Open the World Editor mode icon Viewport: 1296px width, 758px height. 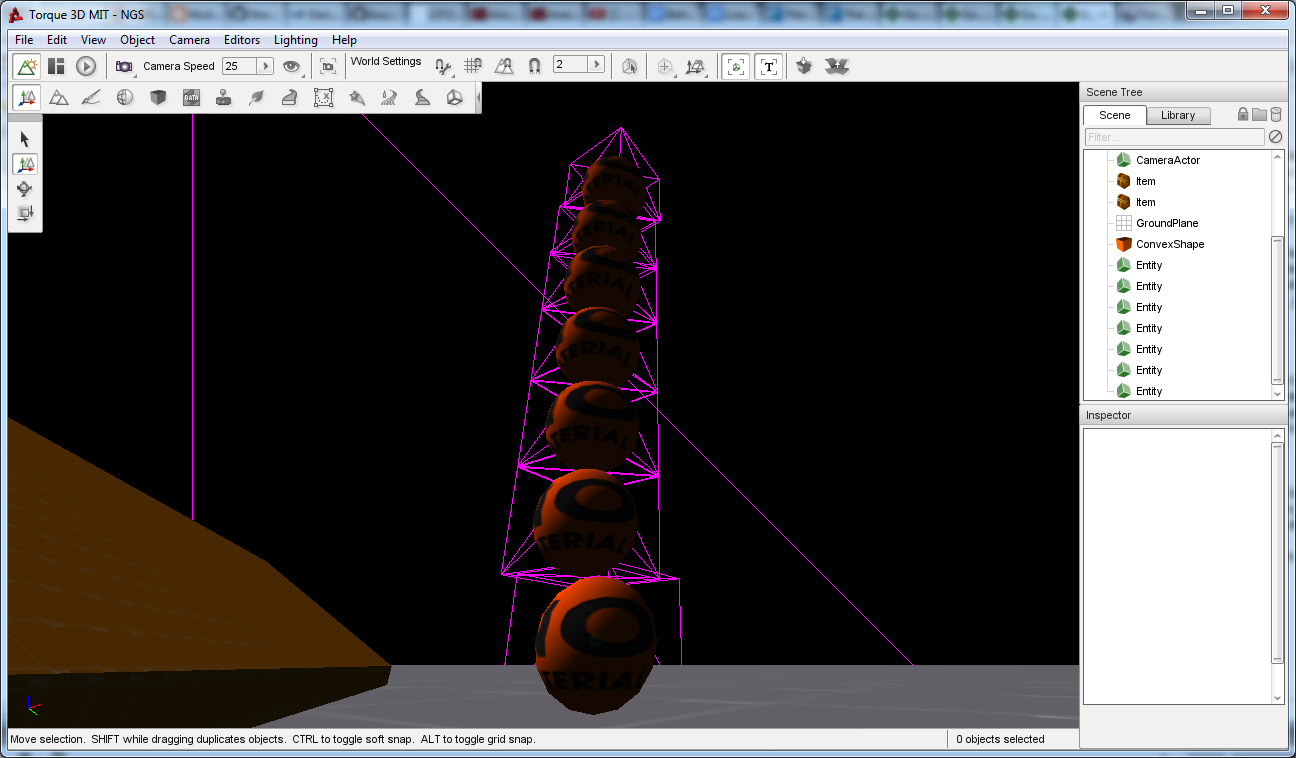tap(27, 66)
